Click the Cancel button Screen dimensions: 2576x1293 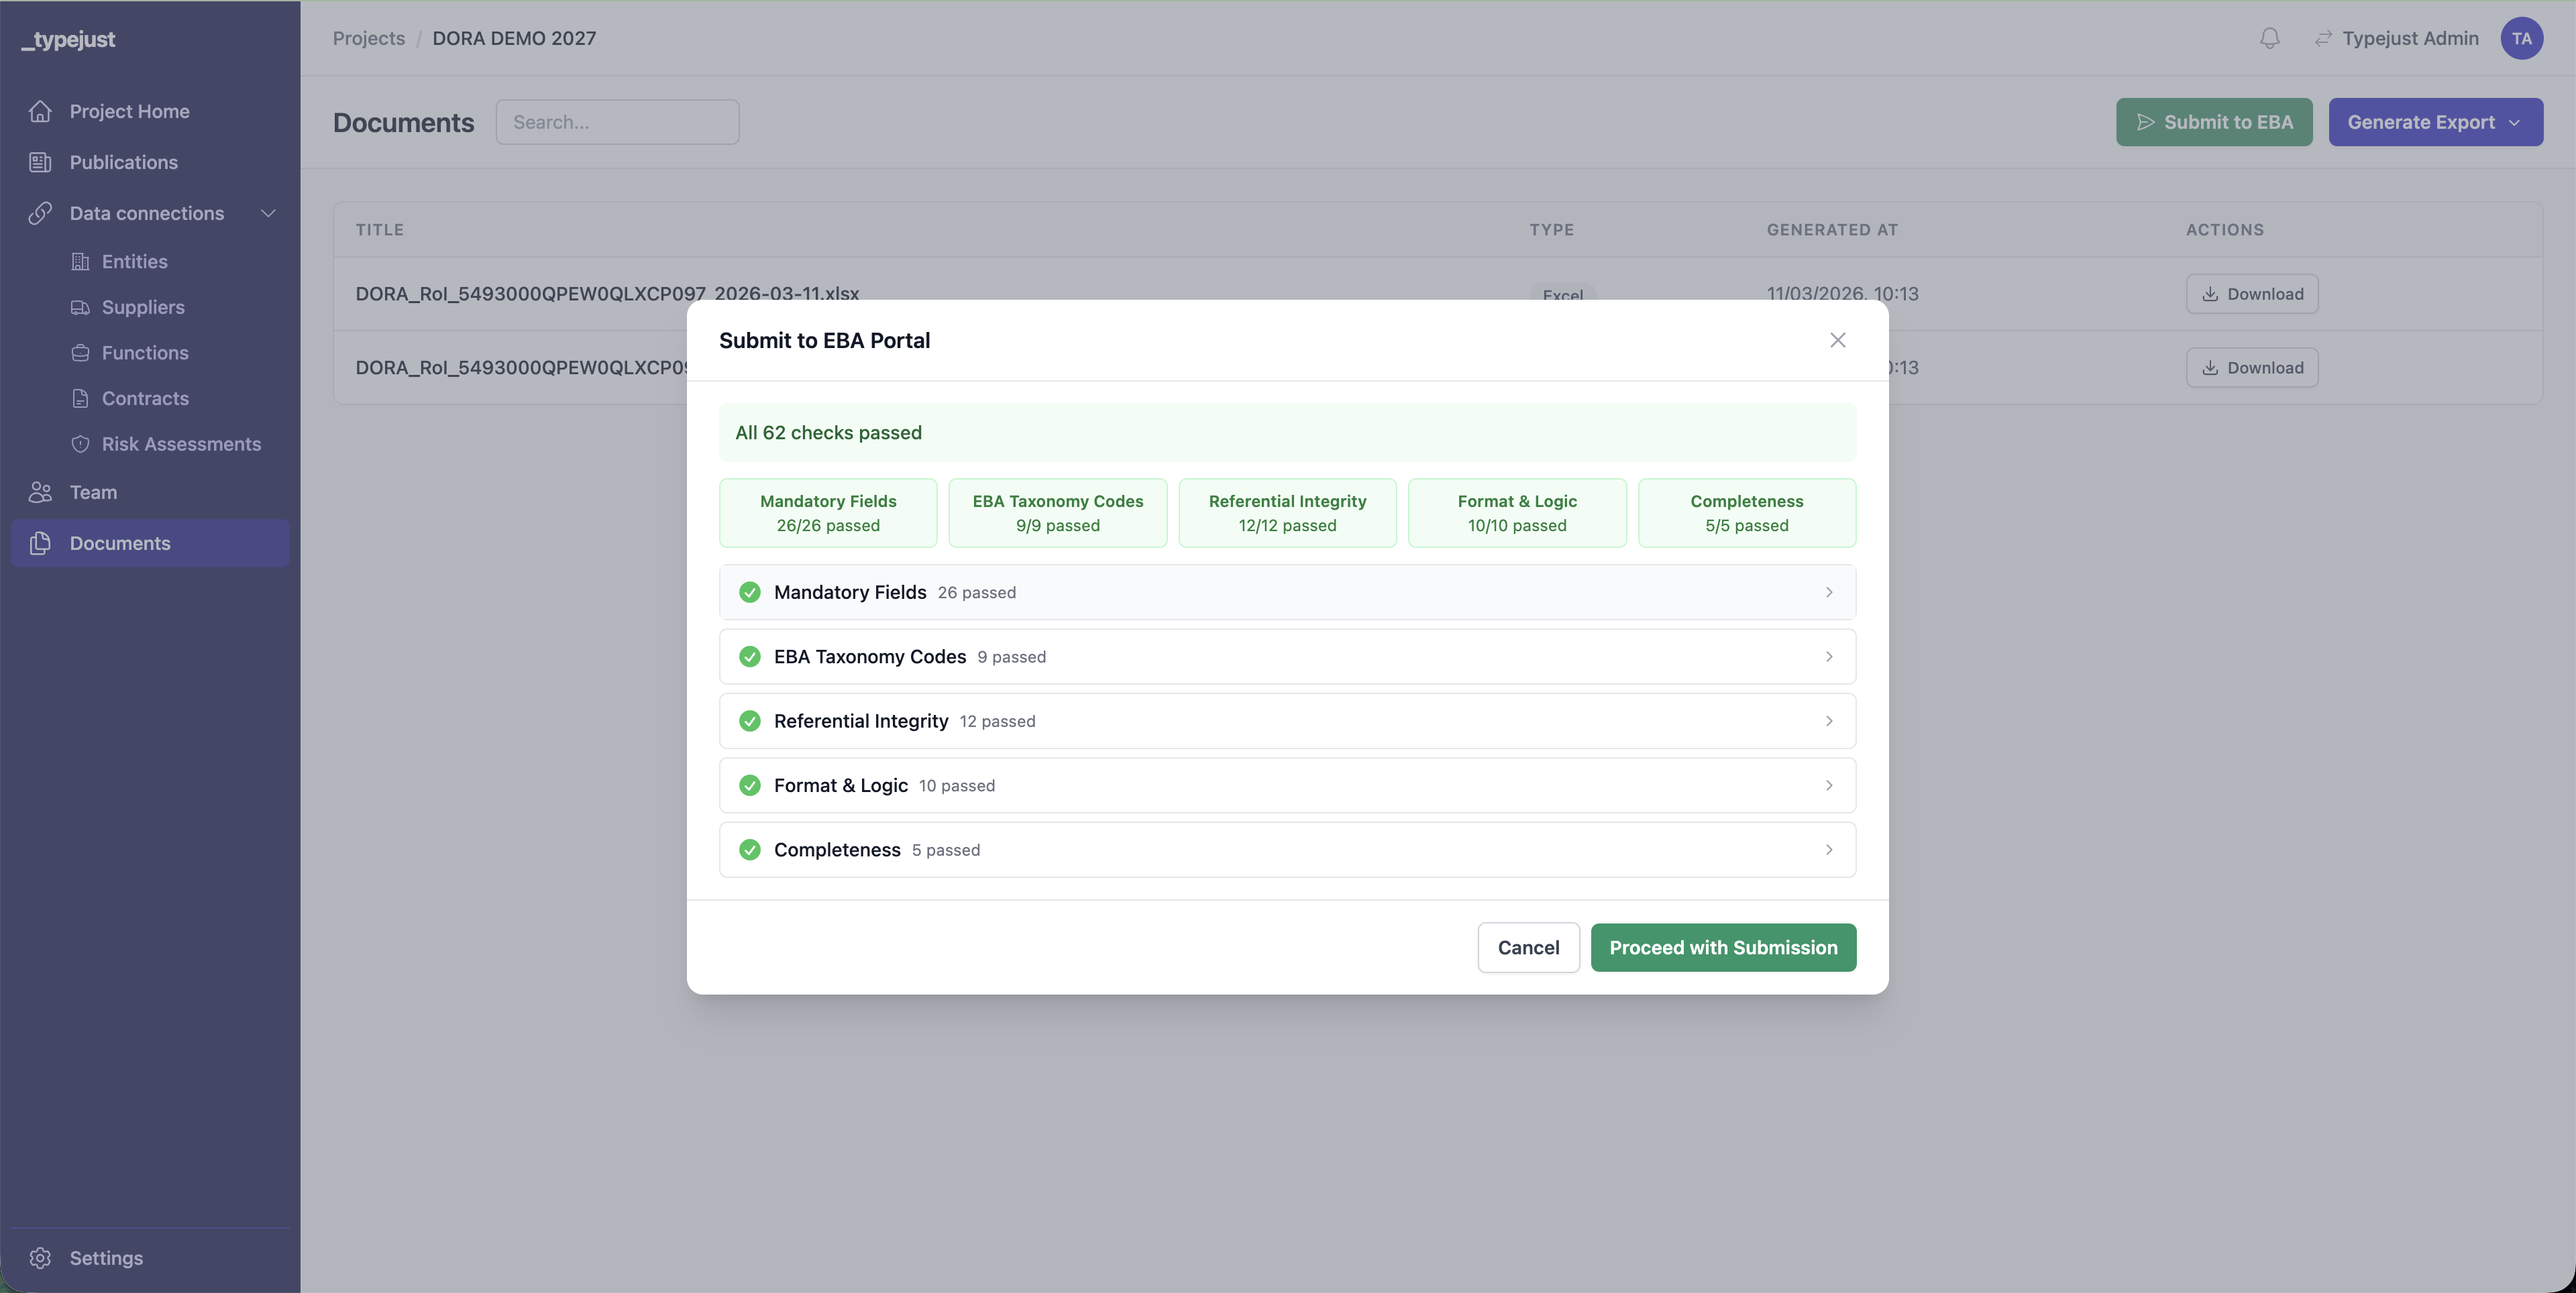pyautogui.click(x=1527, y=947)
